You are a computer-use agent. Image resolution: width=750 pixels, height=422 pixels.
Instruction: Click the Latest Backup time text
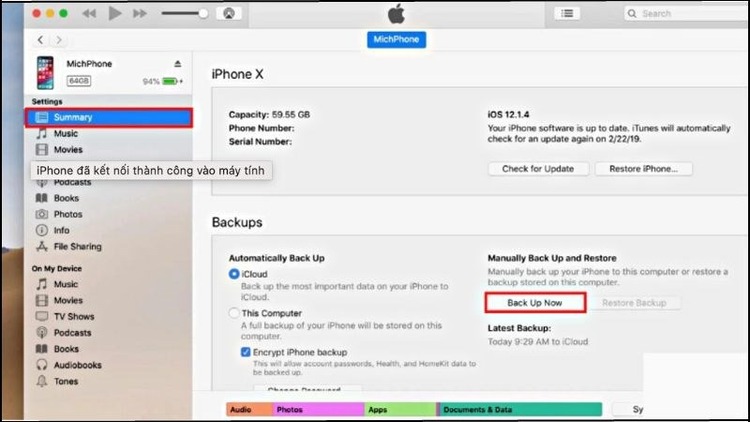pos(538,342)
